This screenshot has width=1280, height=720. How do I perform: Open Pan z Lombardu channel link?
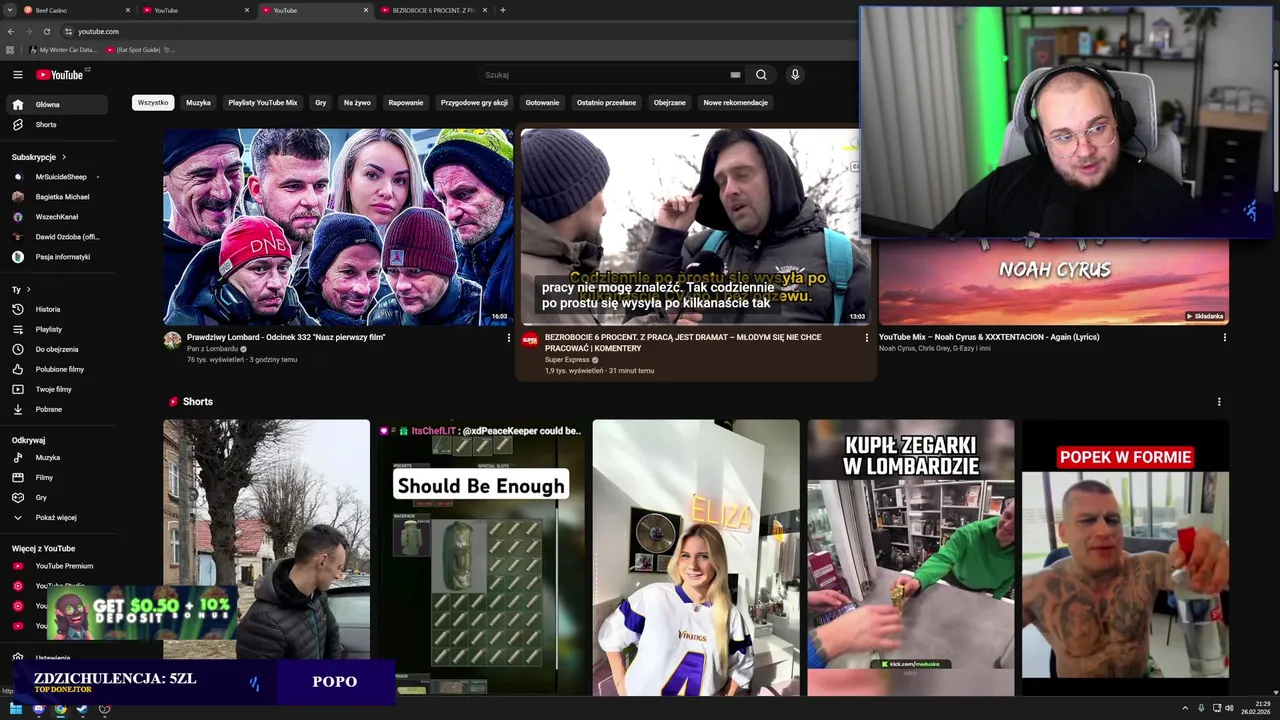pos(212,349)
